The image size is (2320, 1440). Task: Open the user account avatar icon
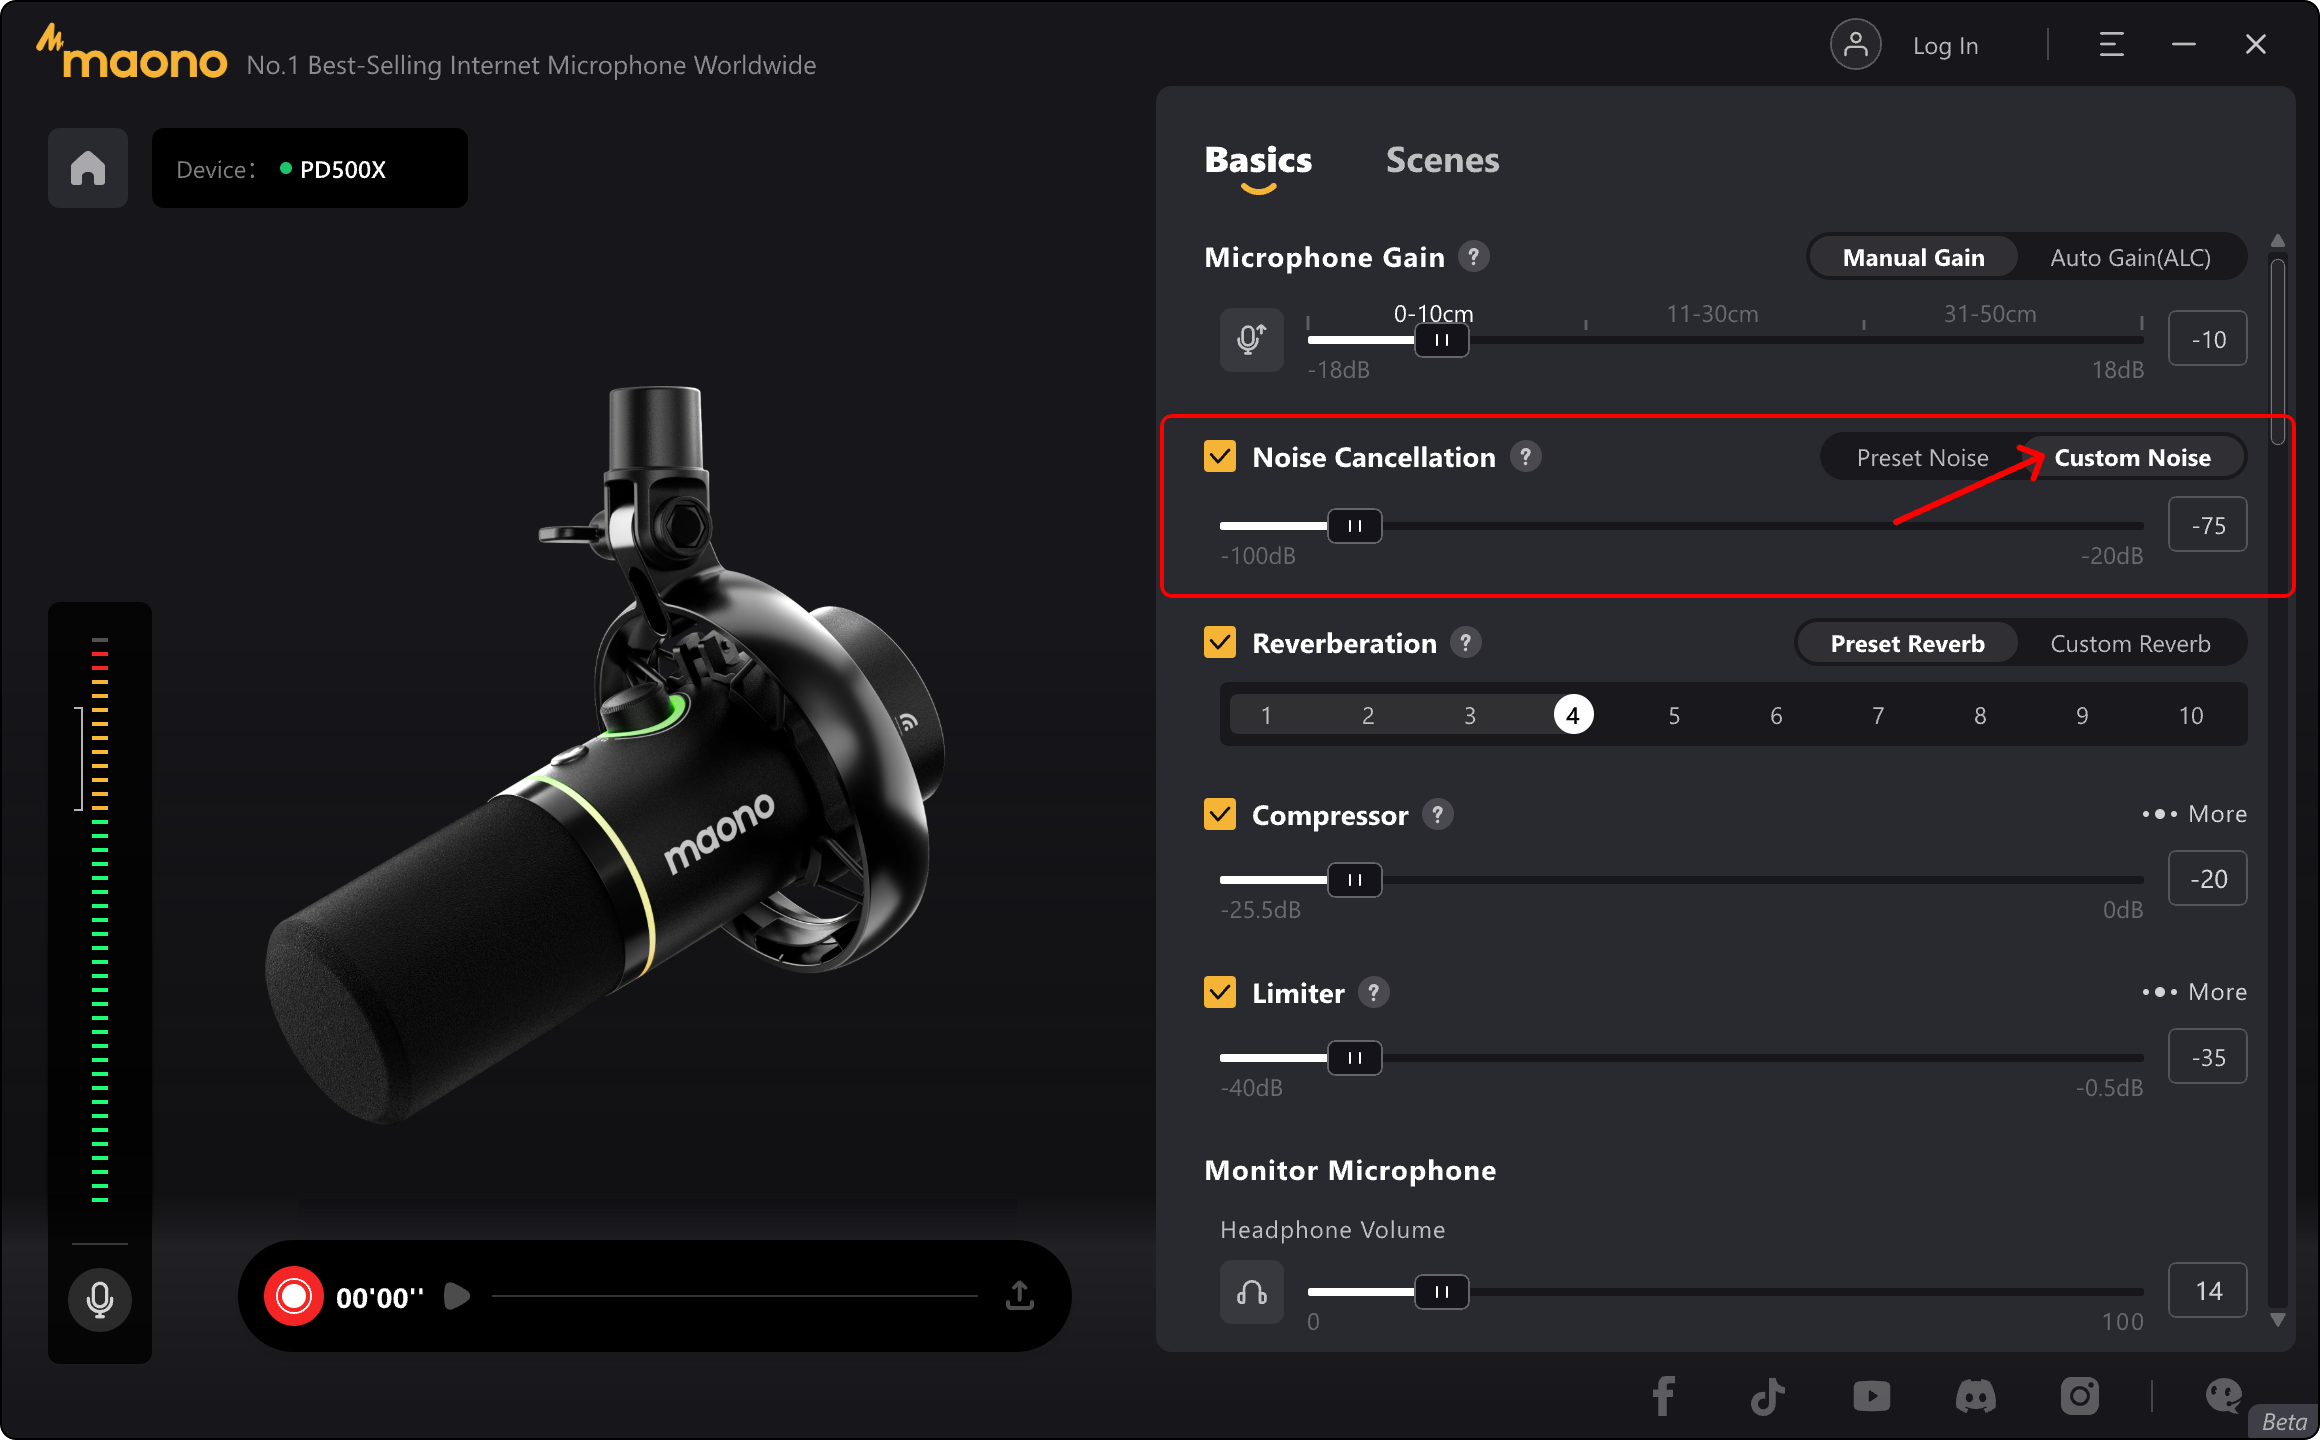pyautogui.click(x=1855, y=45)
